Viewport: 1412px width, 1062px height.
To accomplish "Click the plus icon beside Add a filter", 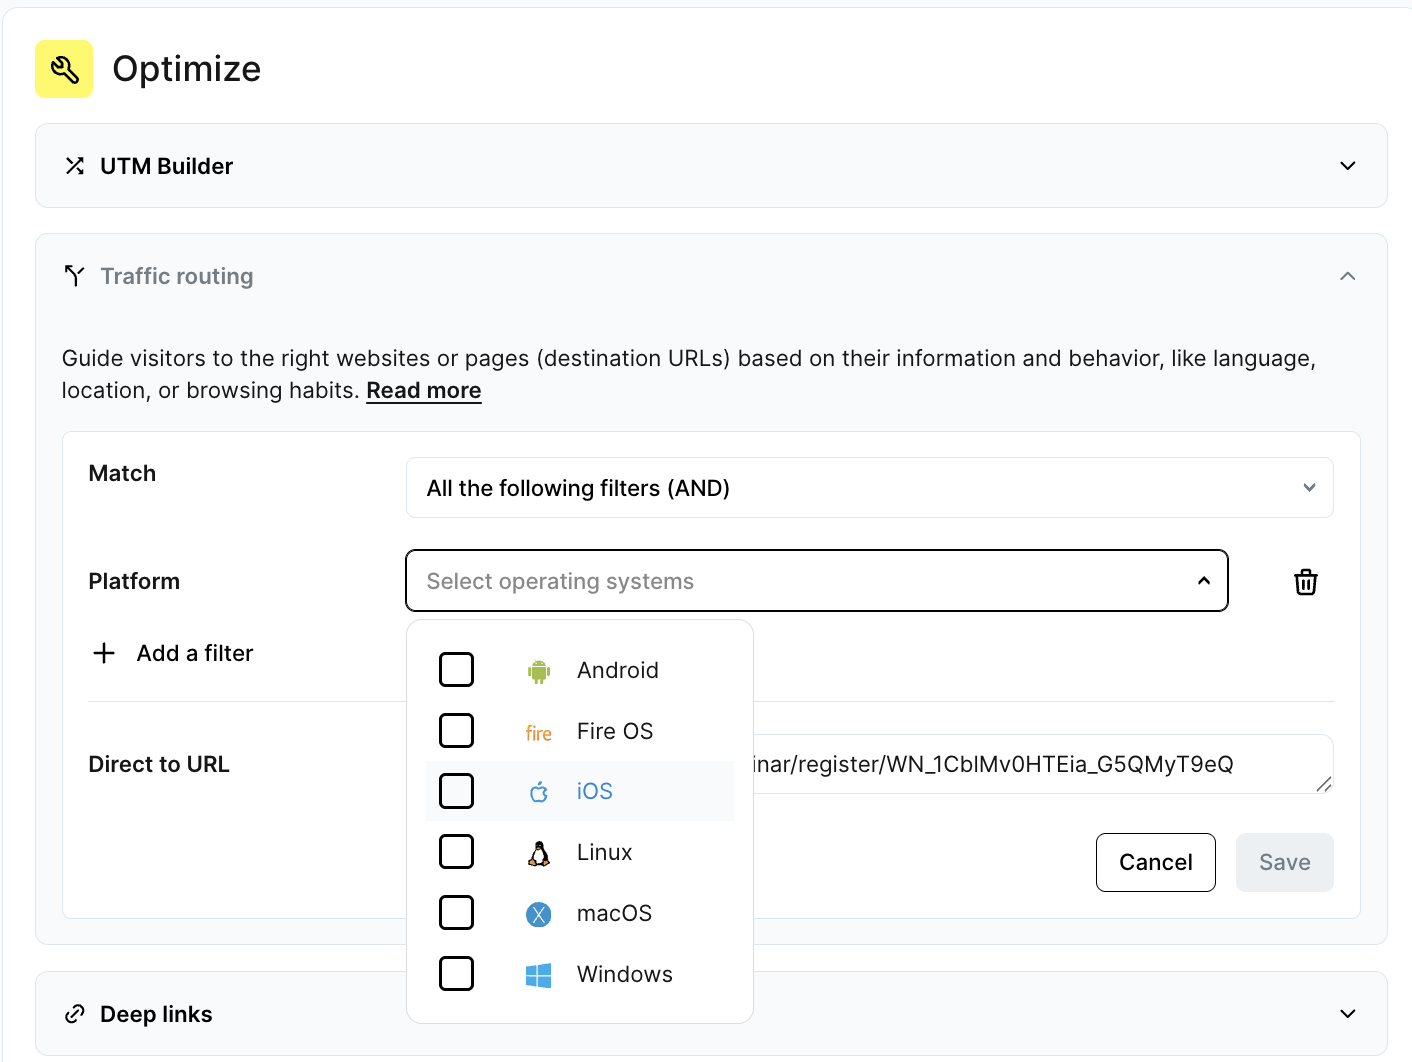I will 104,653.
